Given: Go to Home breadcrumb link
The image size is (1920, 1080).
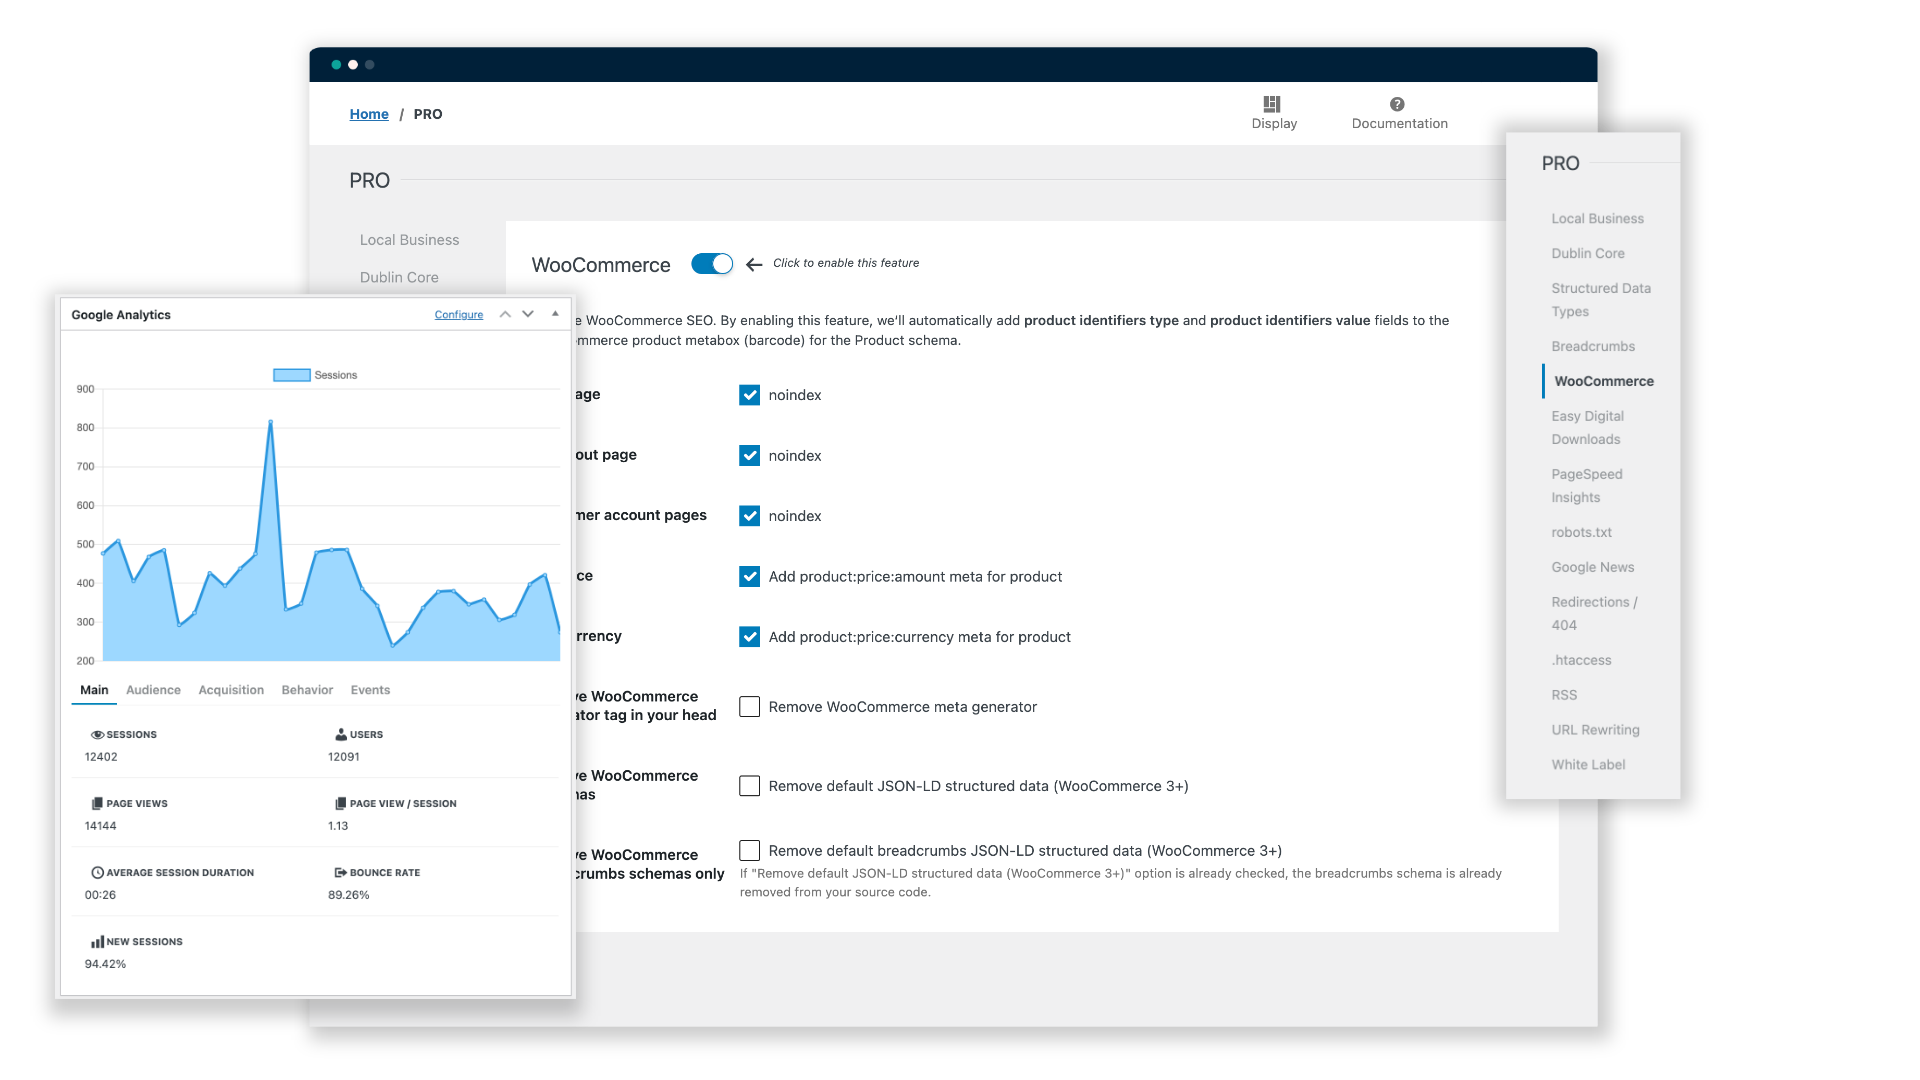Looking at the screenshot, I should (369, 114).
